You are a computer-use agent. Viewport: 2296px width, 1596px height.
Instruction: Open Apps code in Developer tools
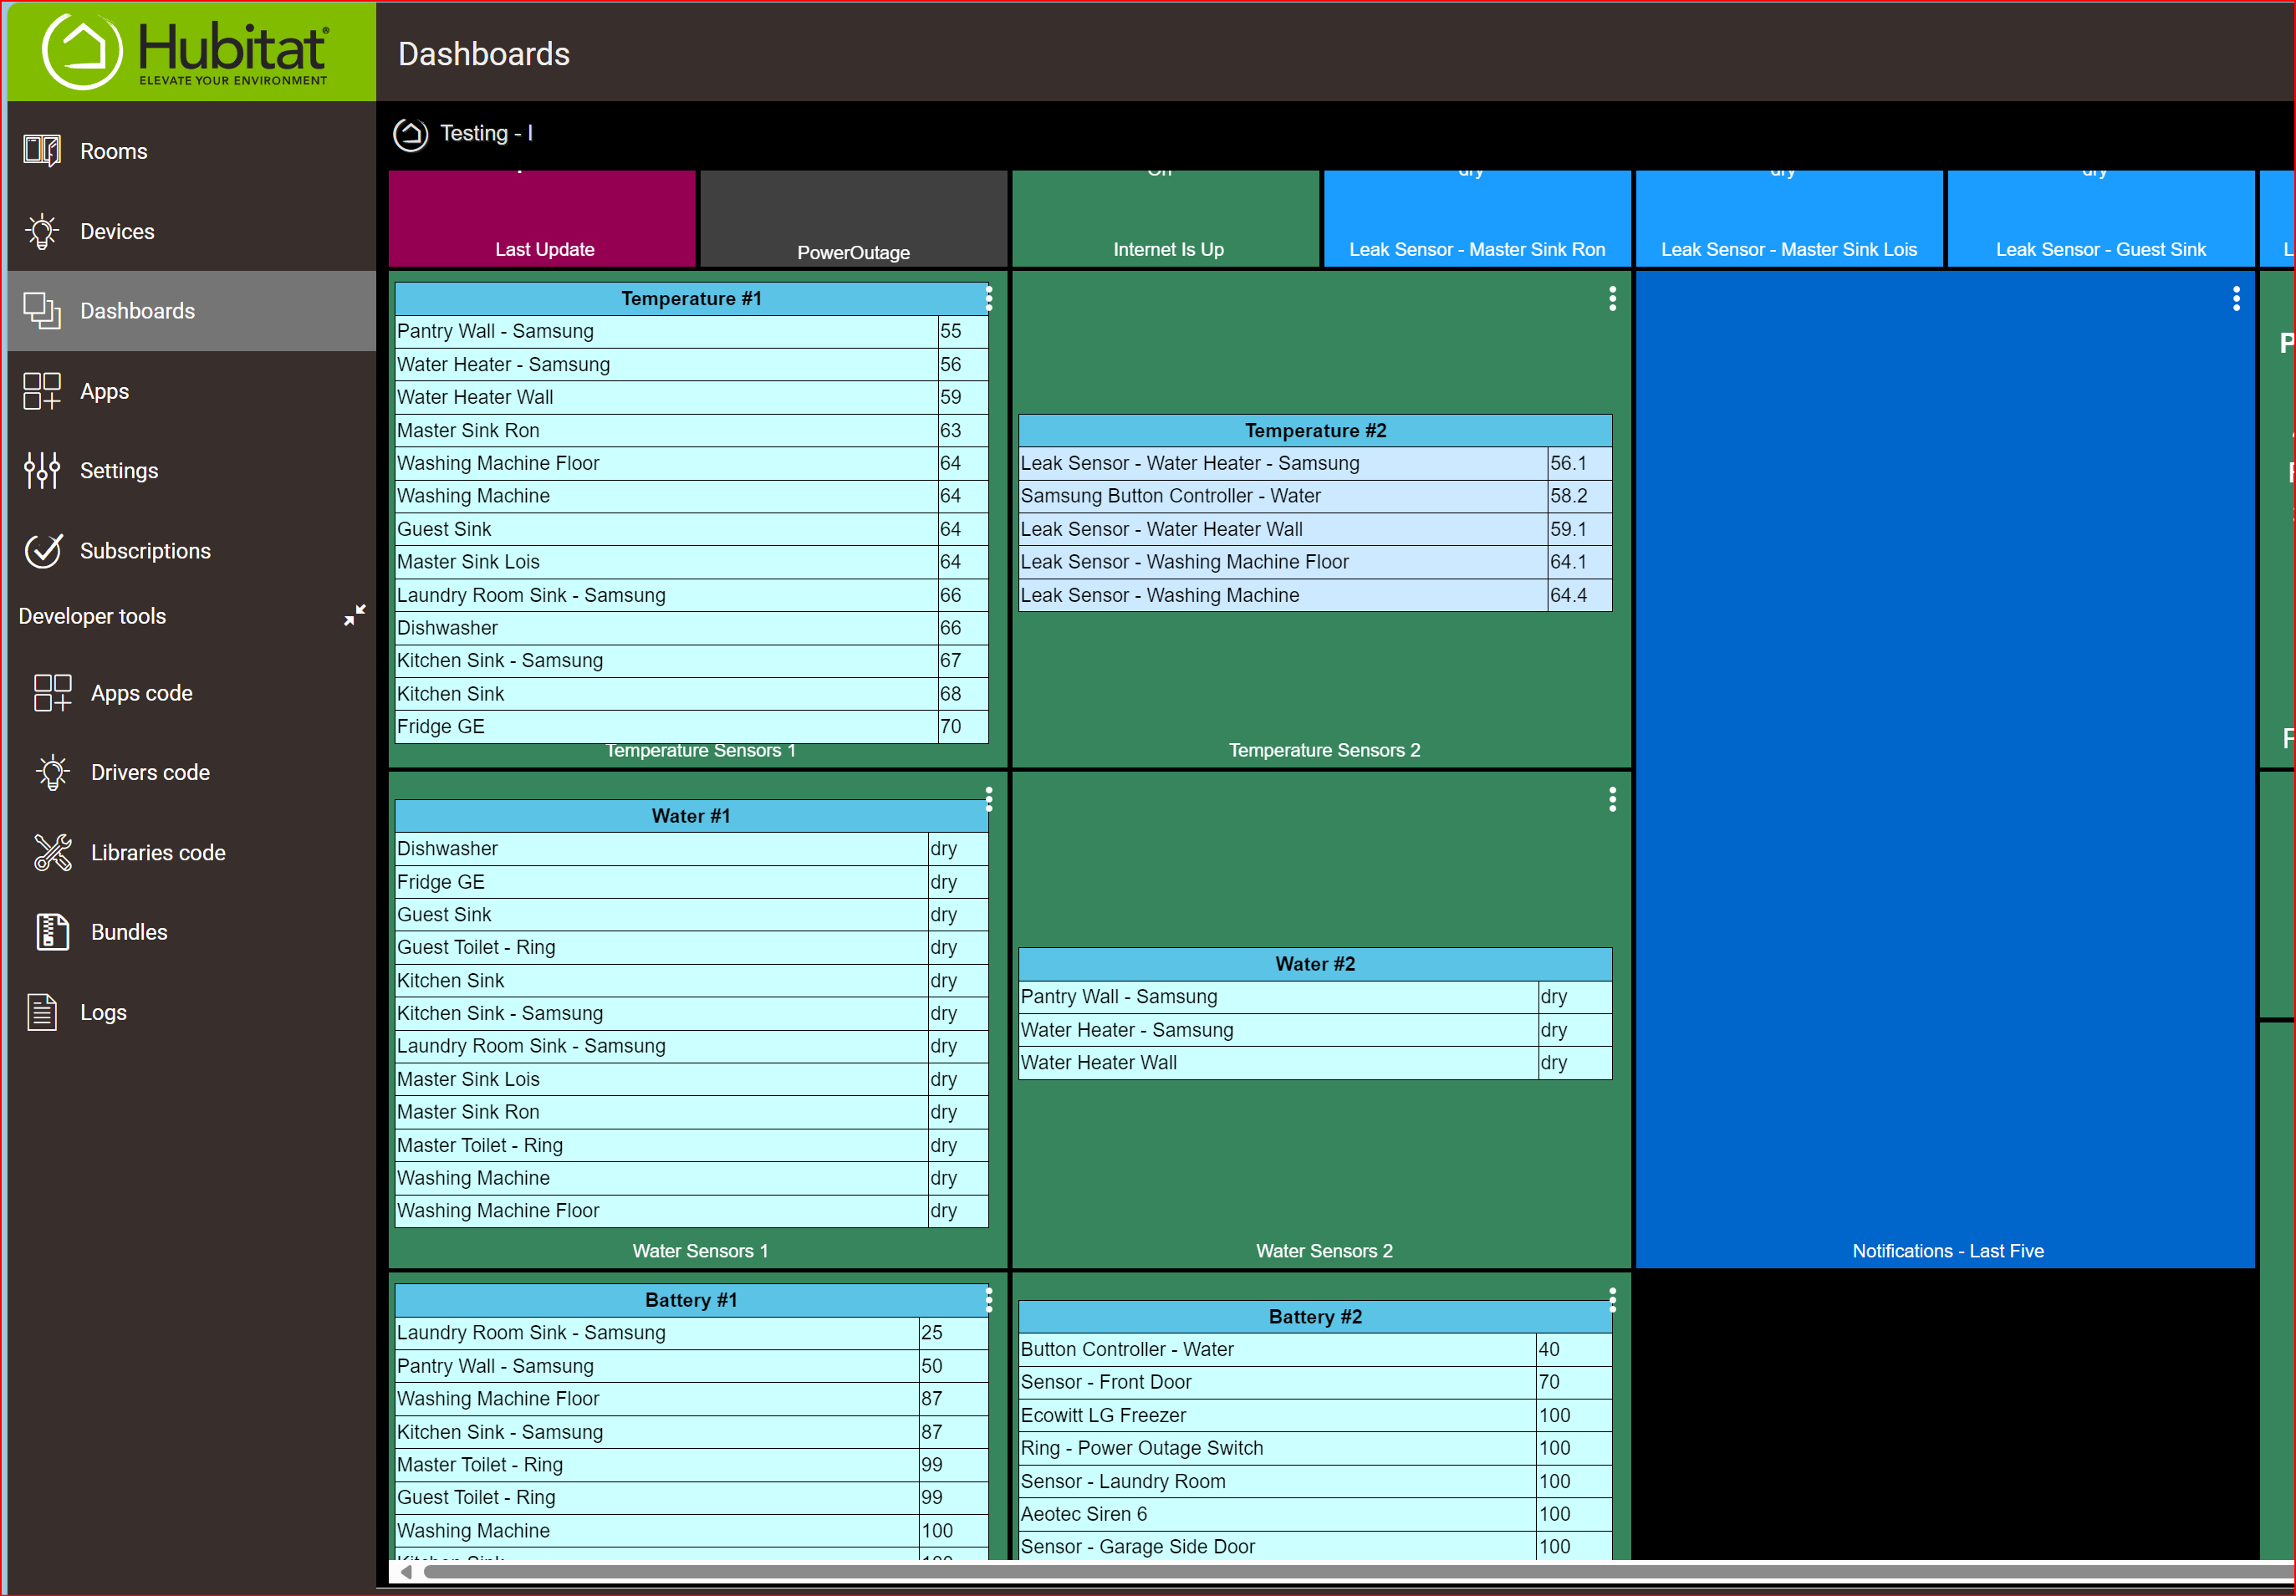pyautogui.click(x=51, y=692)
